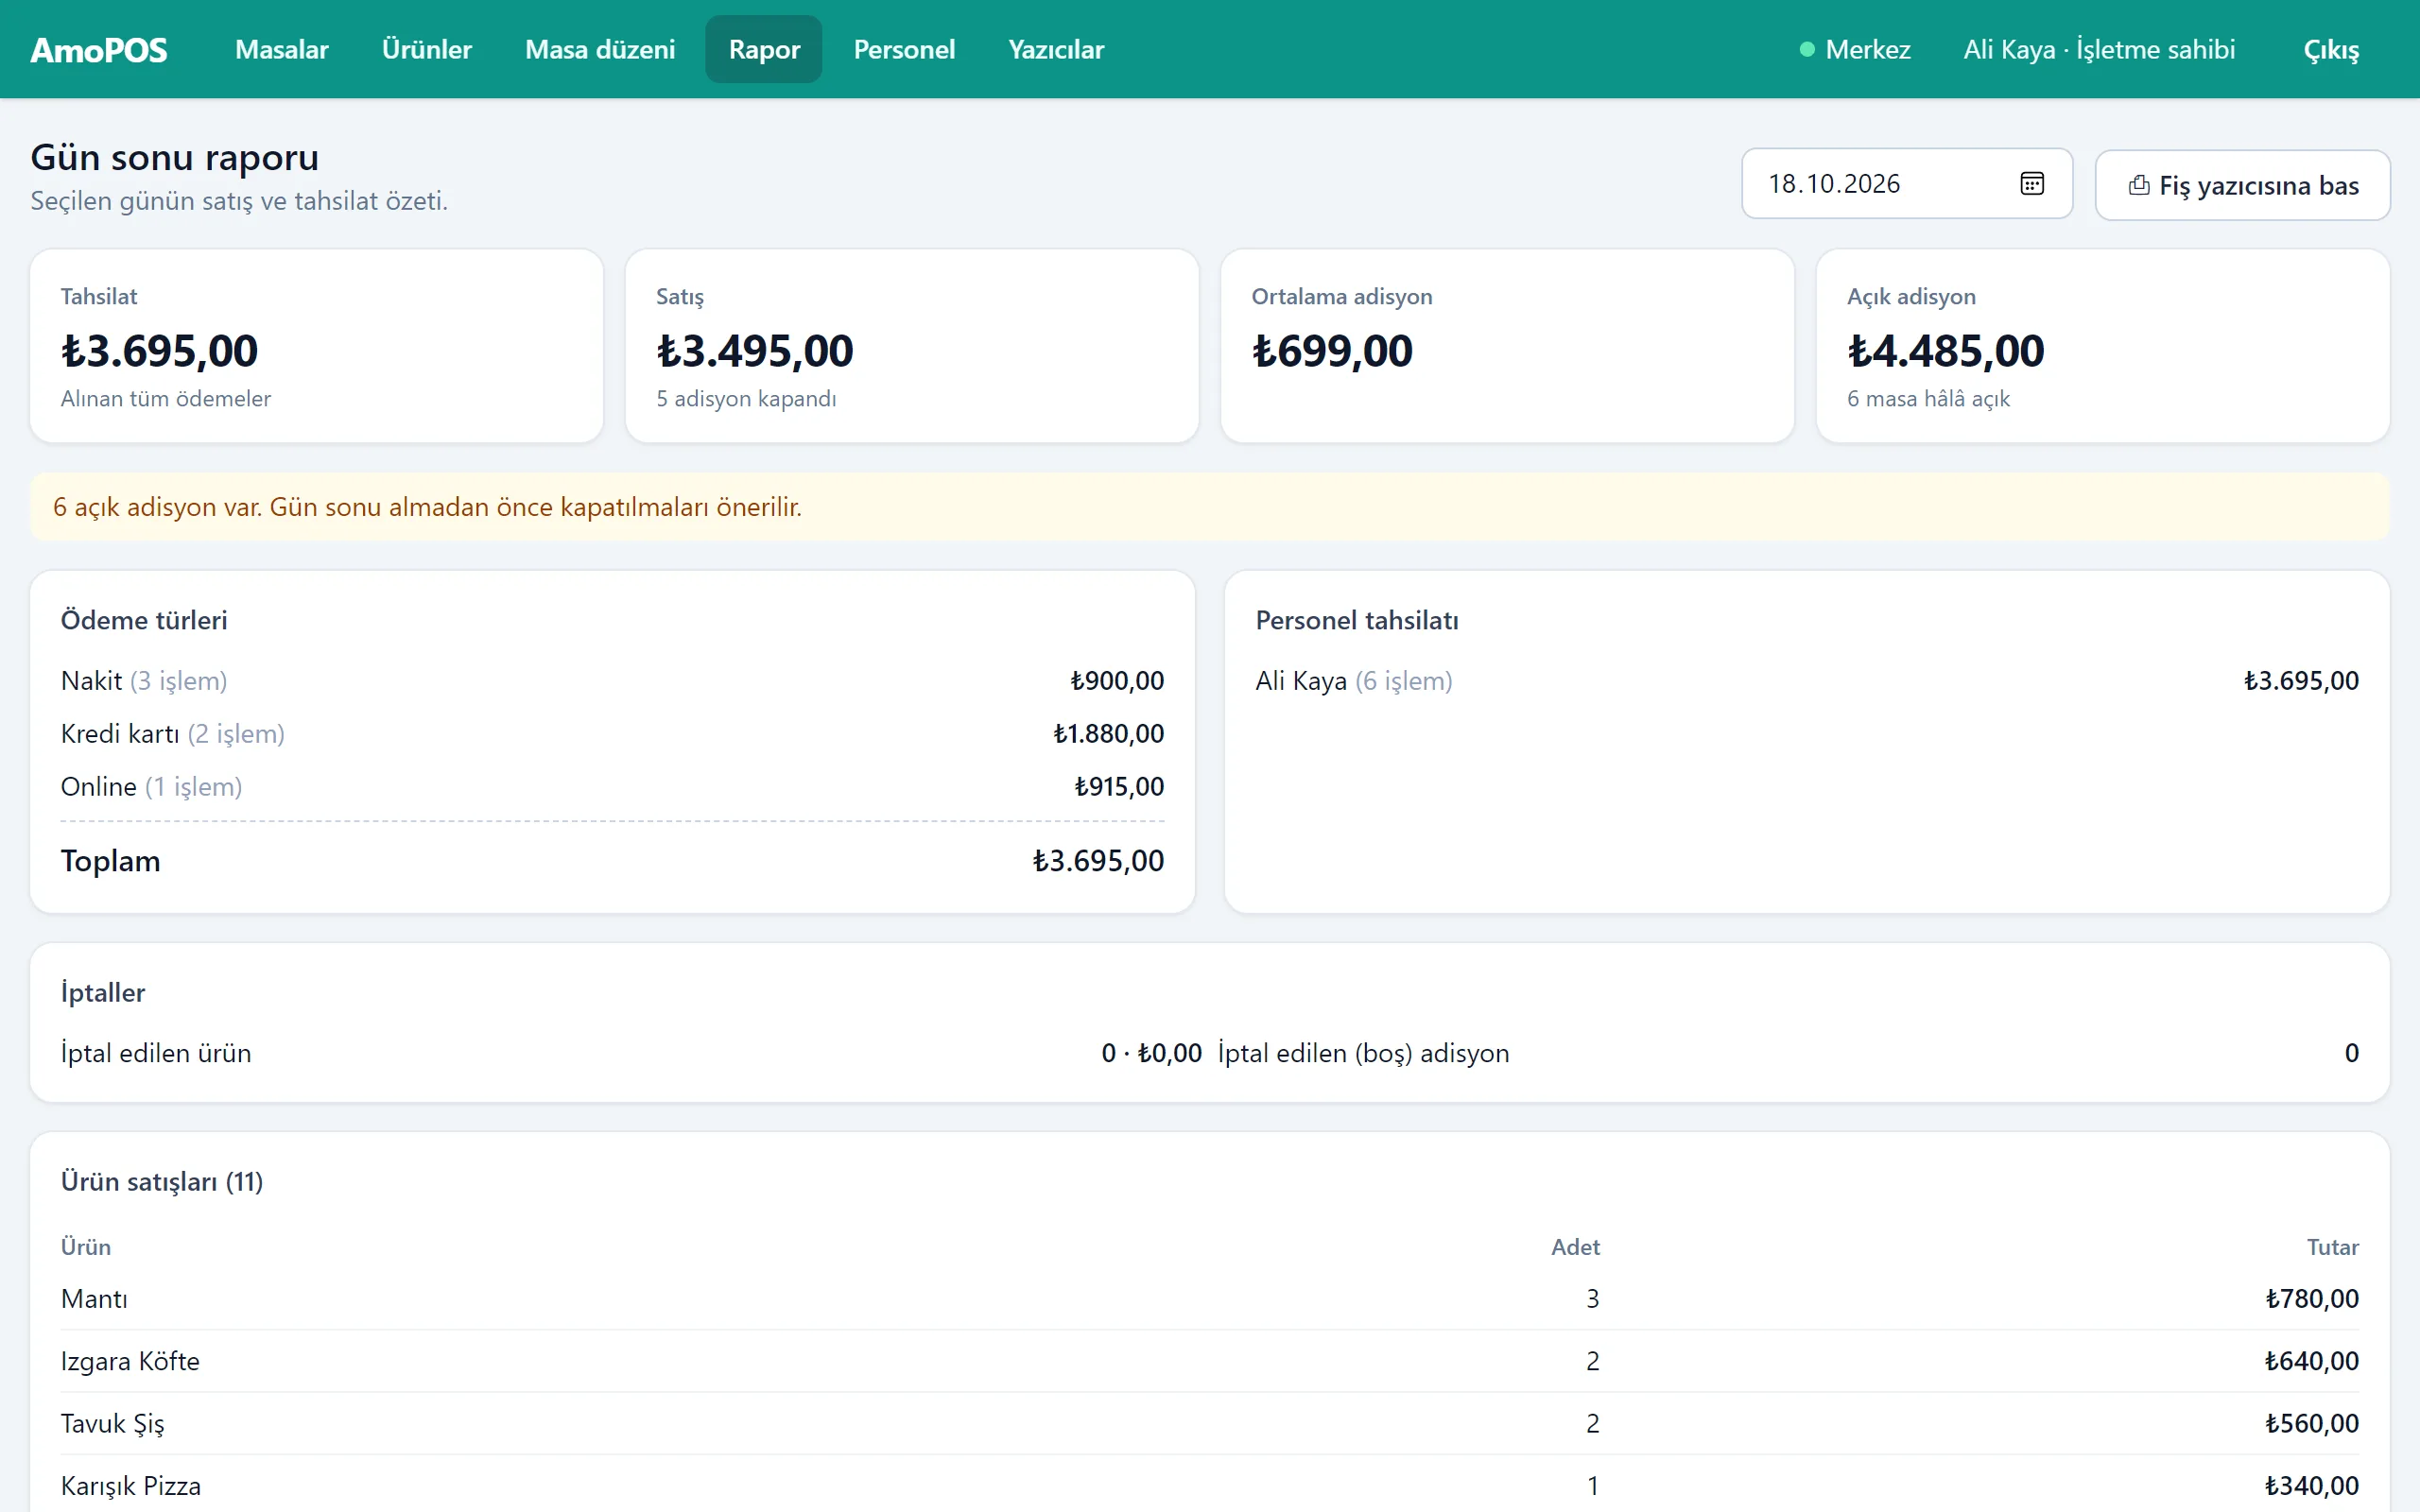Click the Merkez branch label
2420x1512 pixels.
point(1867,49)
